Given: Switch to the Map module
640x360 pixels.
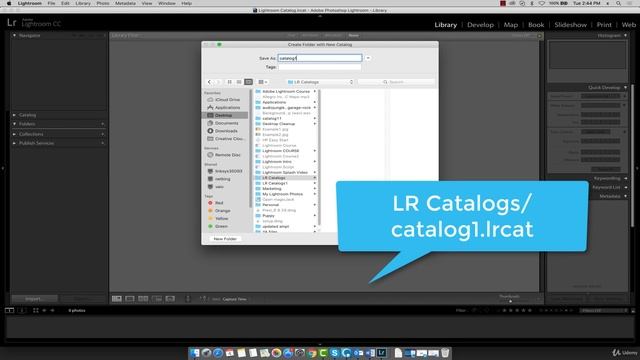Looking at the screenshot, I should pos(511,25).
